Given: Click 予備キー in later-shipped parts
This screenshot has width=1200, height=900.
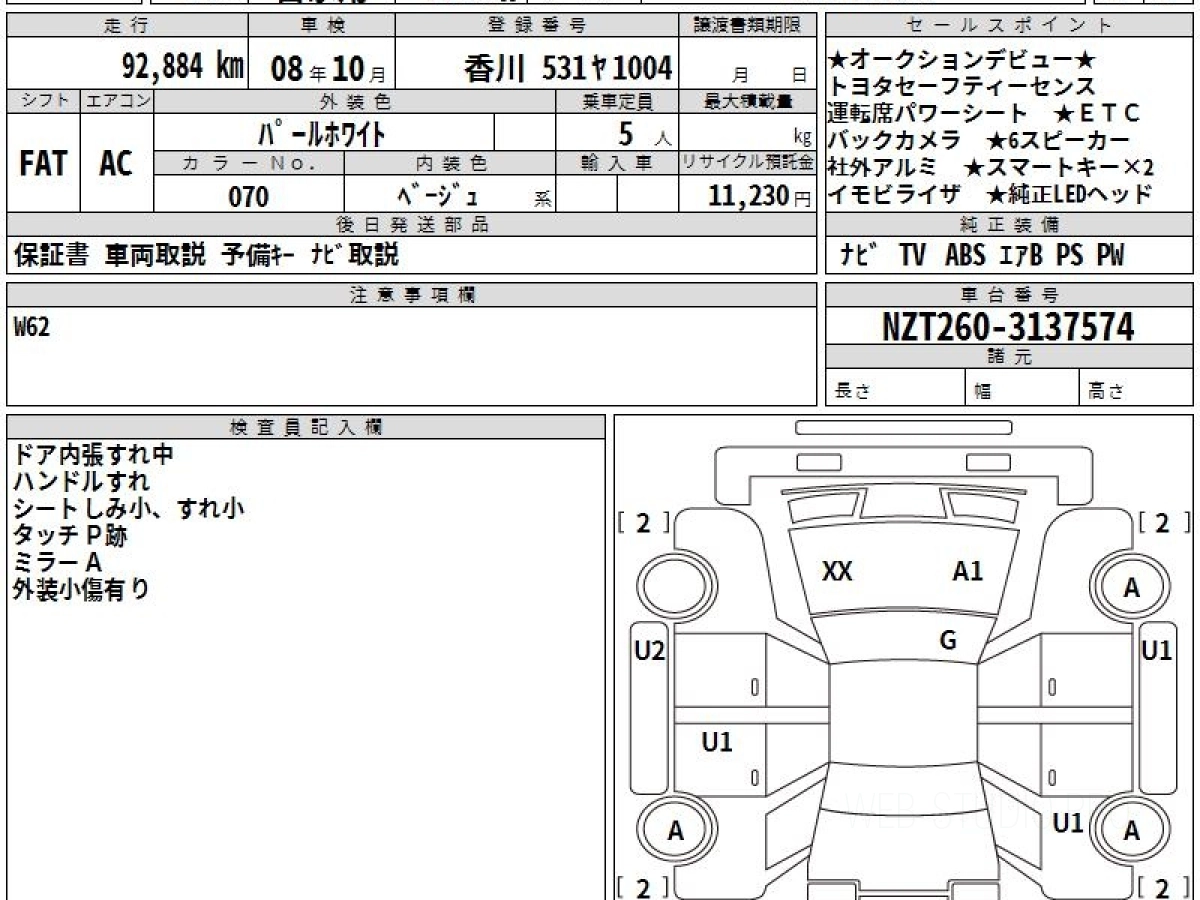Looking at the screenshot, I should pos(258,255).
